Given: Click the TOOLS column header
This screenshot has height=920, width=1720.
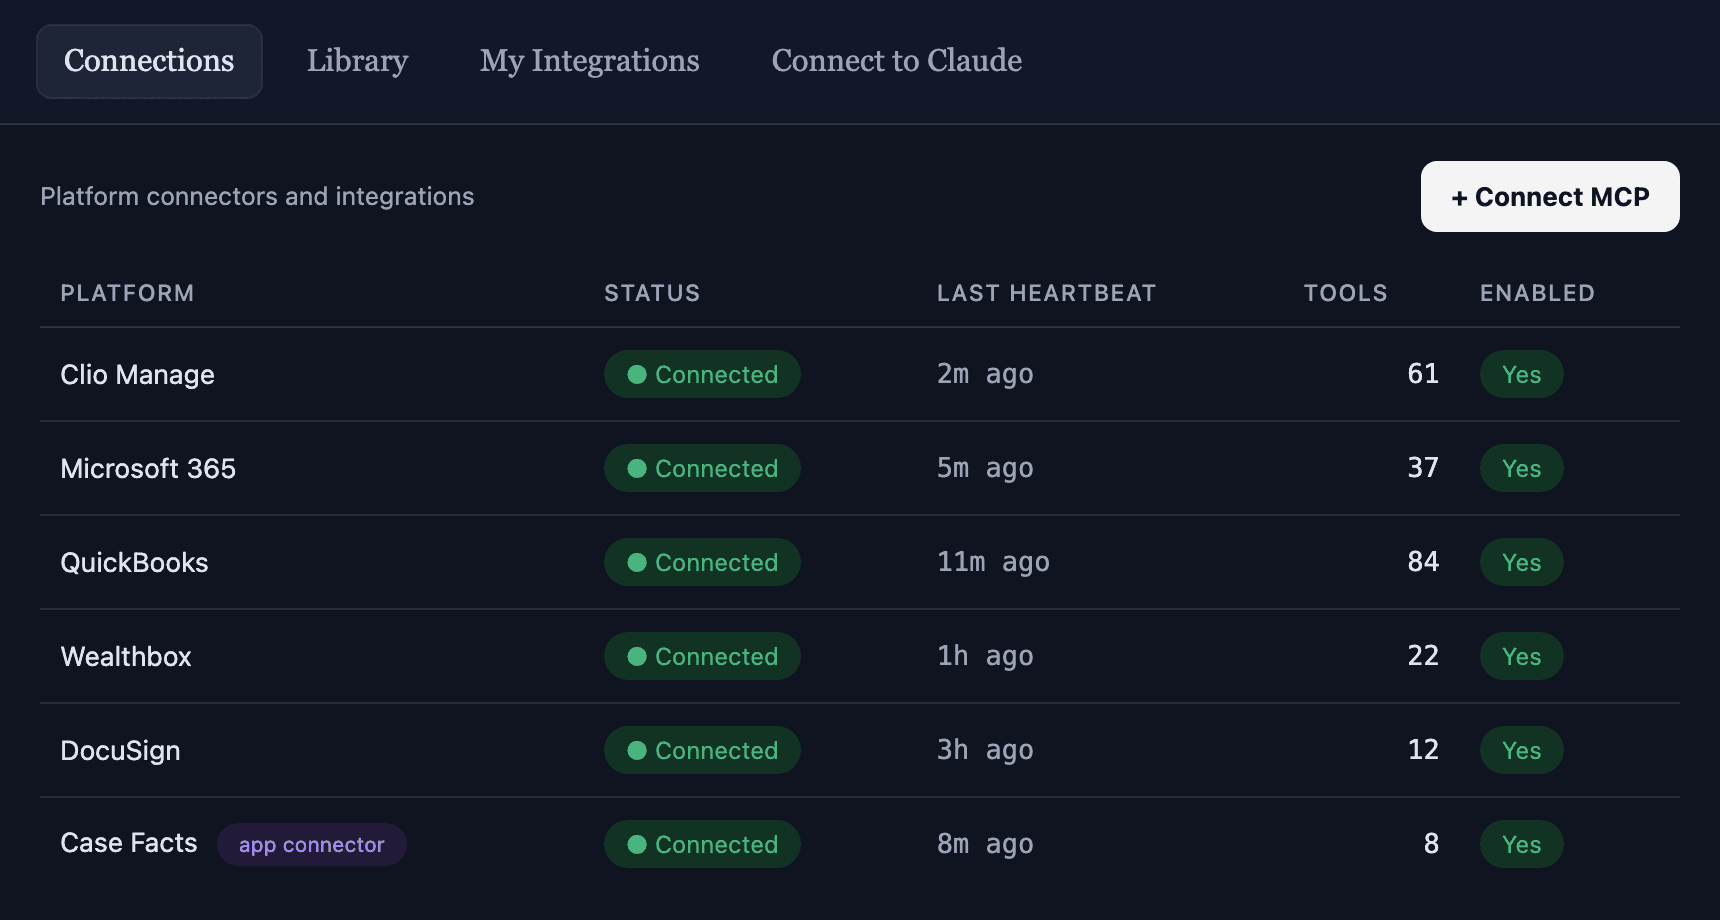Looking at the screenshot, I should [1345, 293].
